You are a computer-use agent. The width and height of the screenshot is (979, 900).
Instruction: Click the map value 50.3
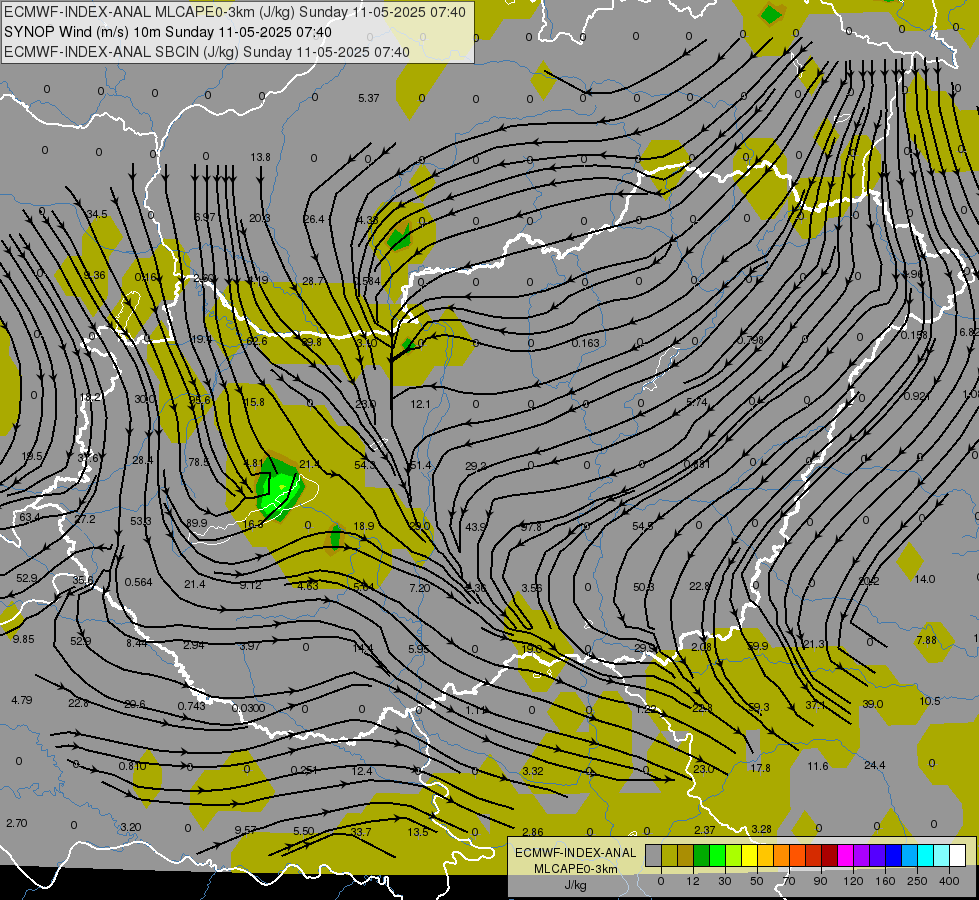(x=643, y=587)
